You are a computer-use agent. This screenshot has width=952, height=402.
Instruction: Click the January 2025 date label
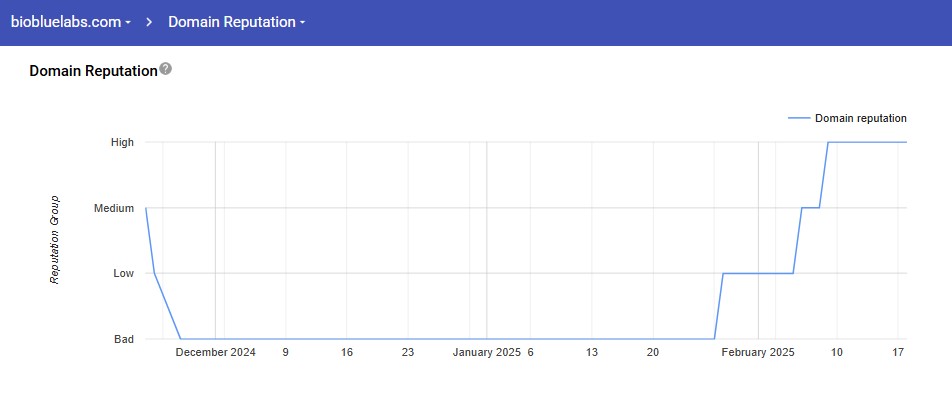pos(486,352)
